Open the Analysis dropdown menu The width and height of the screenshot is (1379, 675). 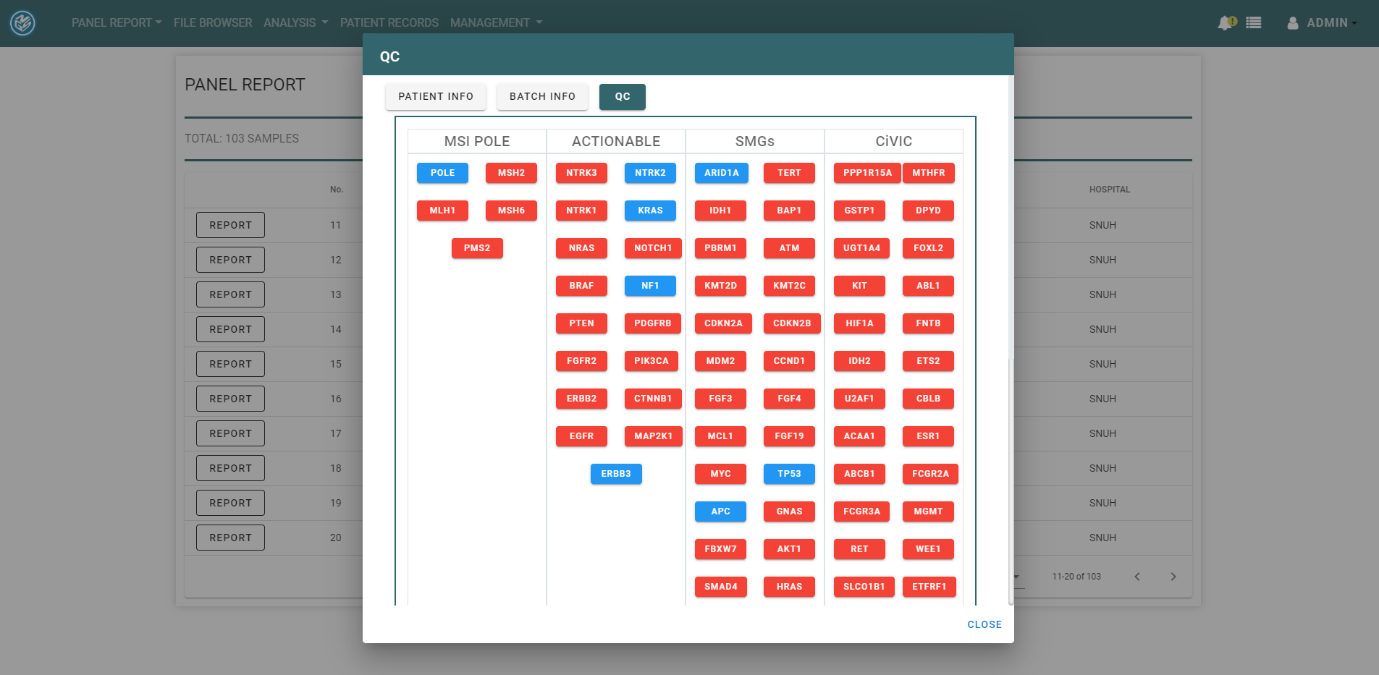[x=295, y=23]
